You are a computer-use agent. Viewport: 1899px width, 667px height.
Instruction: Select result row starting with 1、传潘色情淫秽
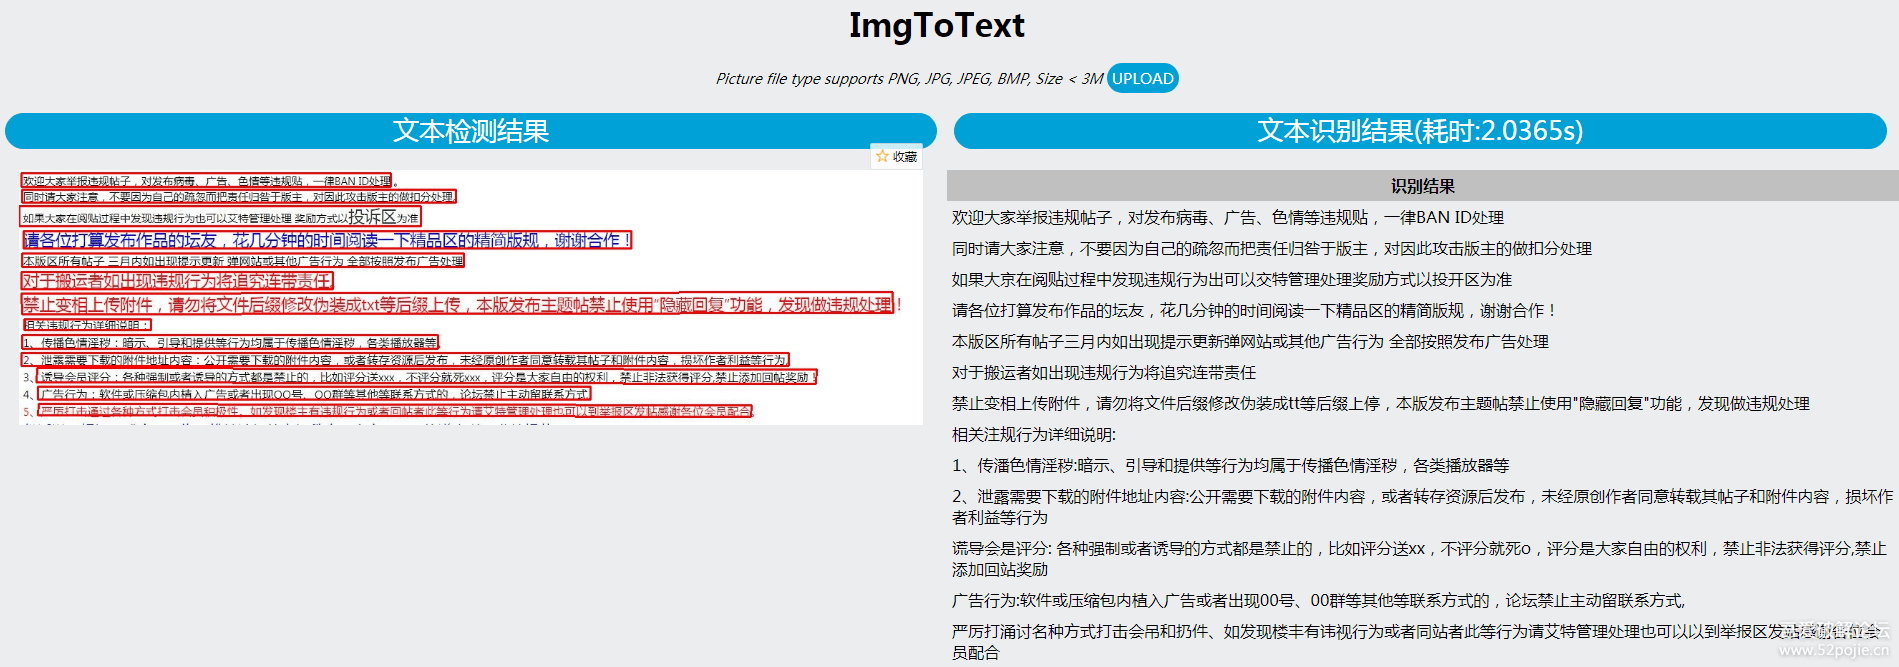coord(1230,466)
